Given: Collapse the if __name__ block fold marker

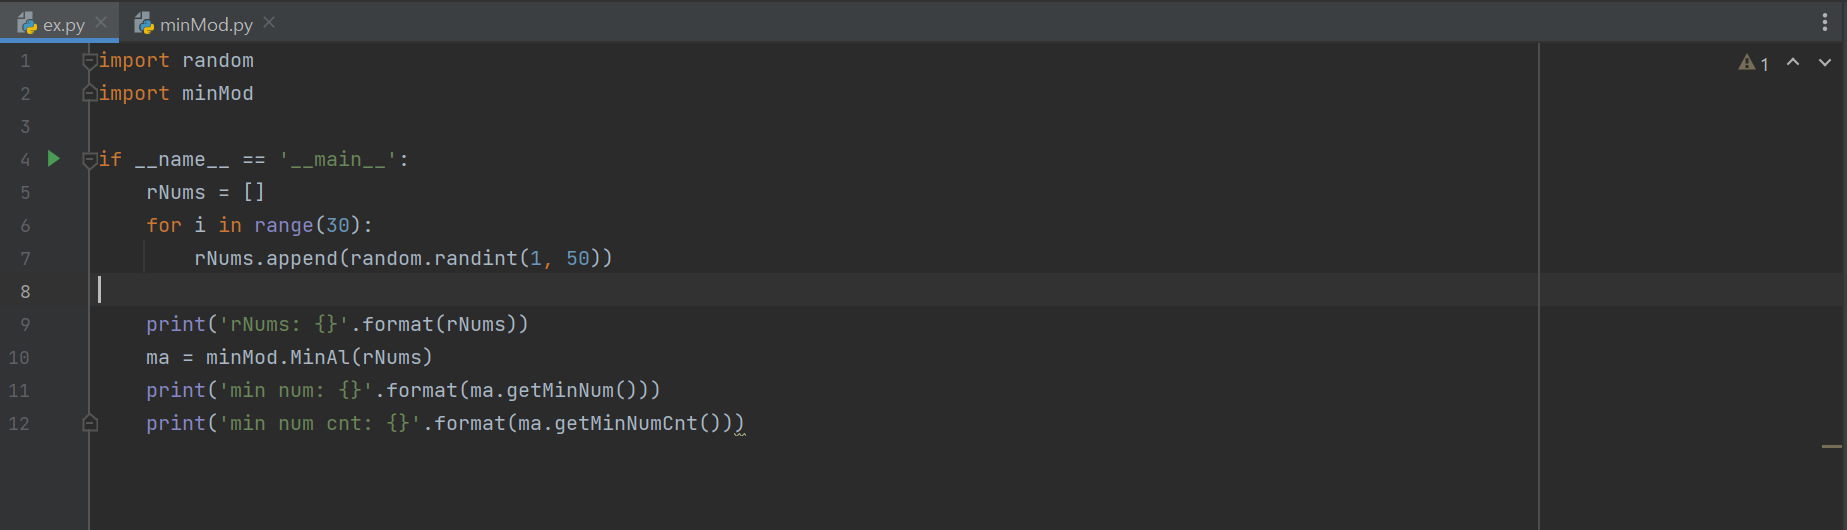Looking at the screenshot, I should 90,160.
